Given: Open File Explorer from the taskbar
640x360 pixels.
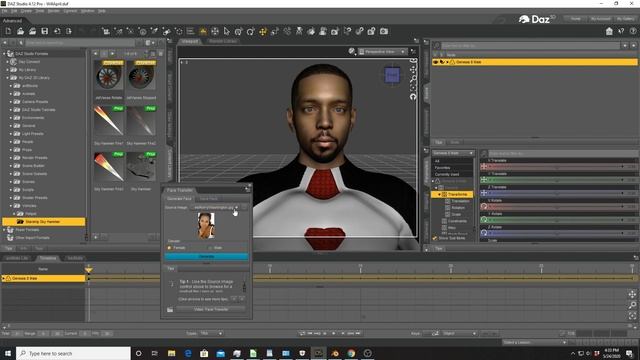Looking at the screenshot, I should pyautogui.click(x=171, y=353).
